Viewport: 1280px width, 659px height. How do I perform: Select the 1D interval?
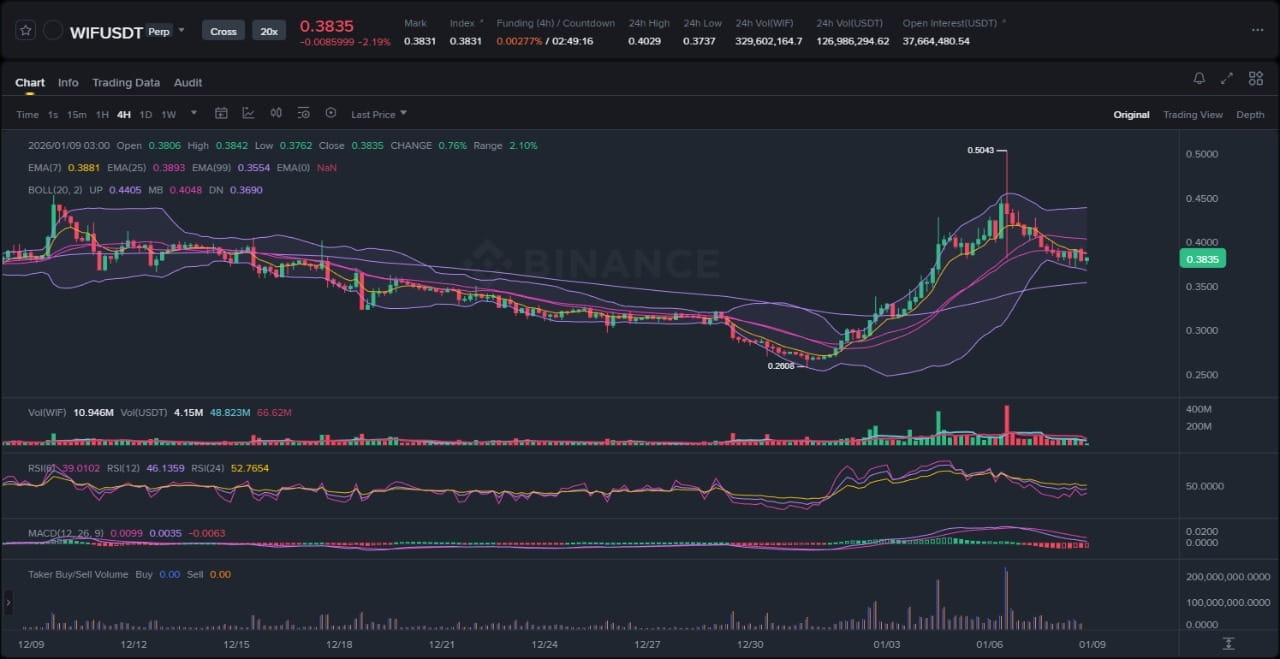(146, 115)
